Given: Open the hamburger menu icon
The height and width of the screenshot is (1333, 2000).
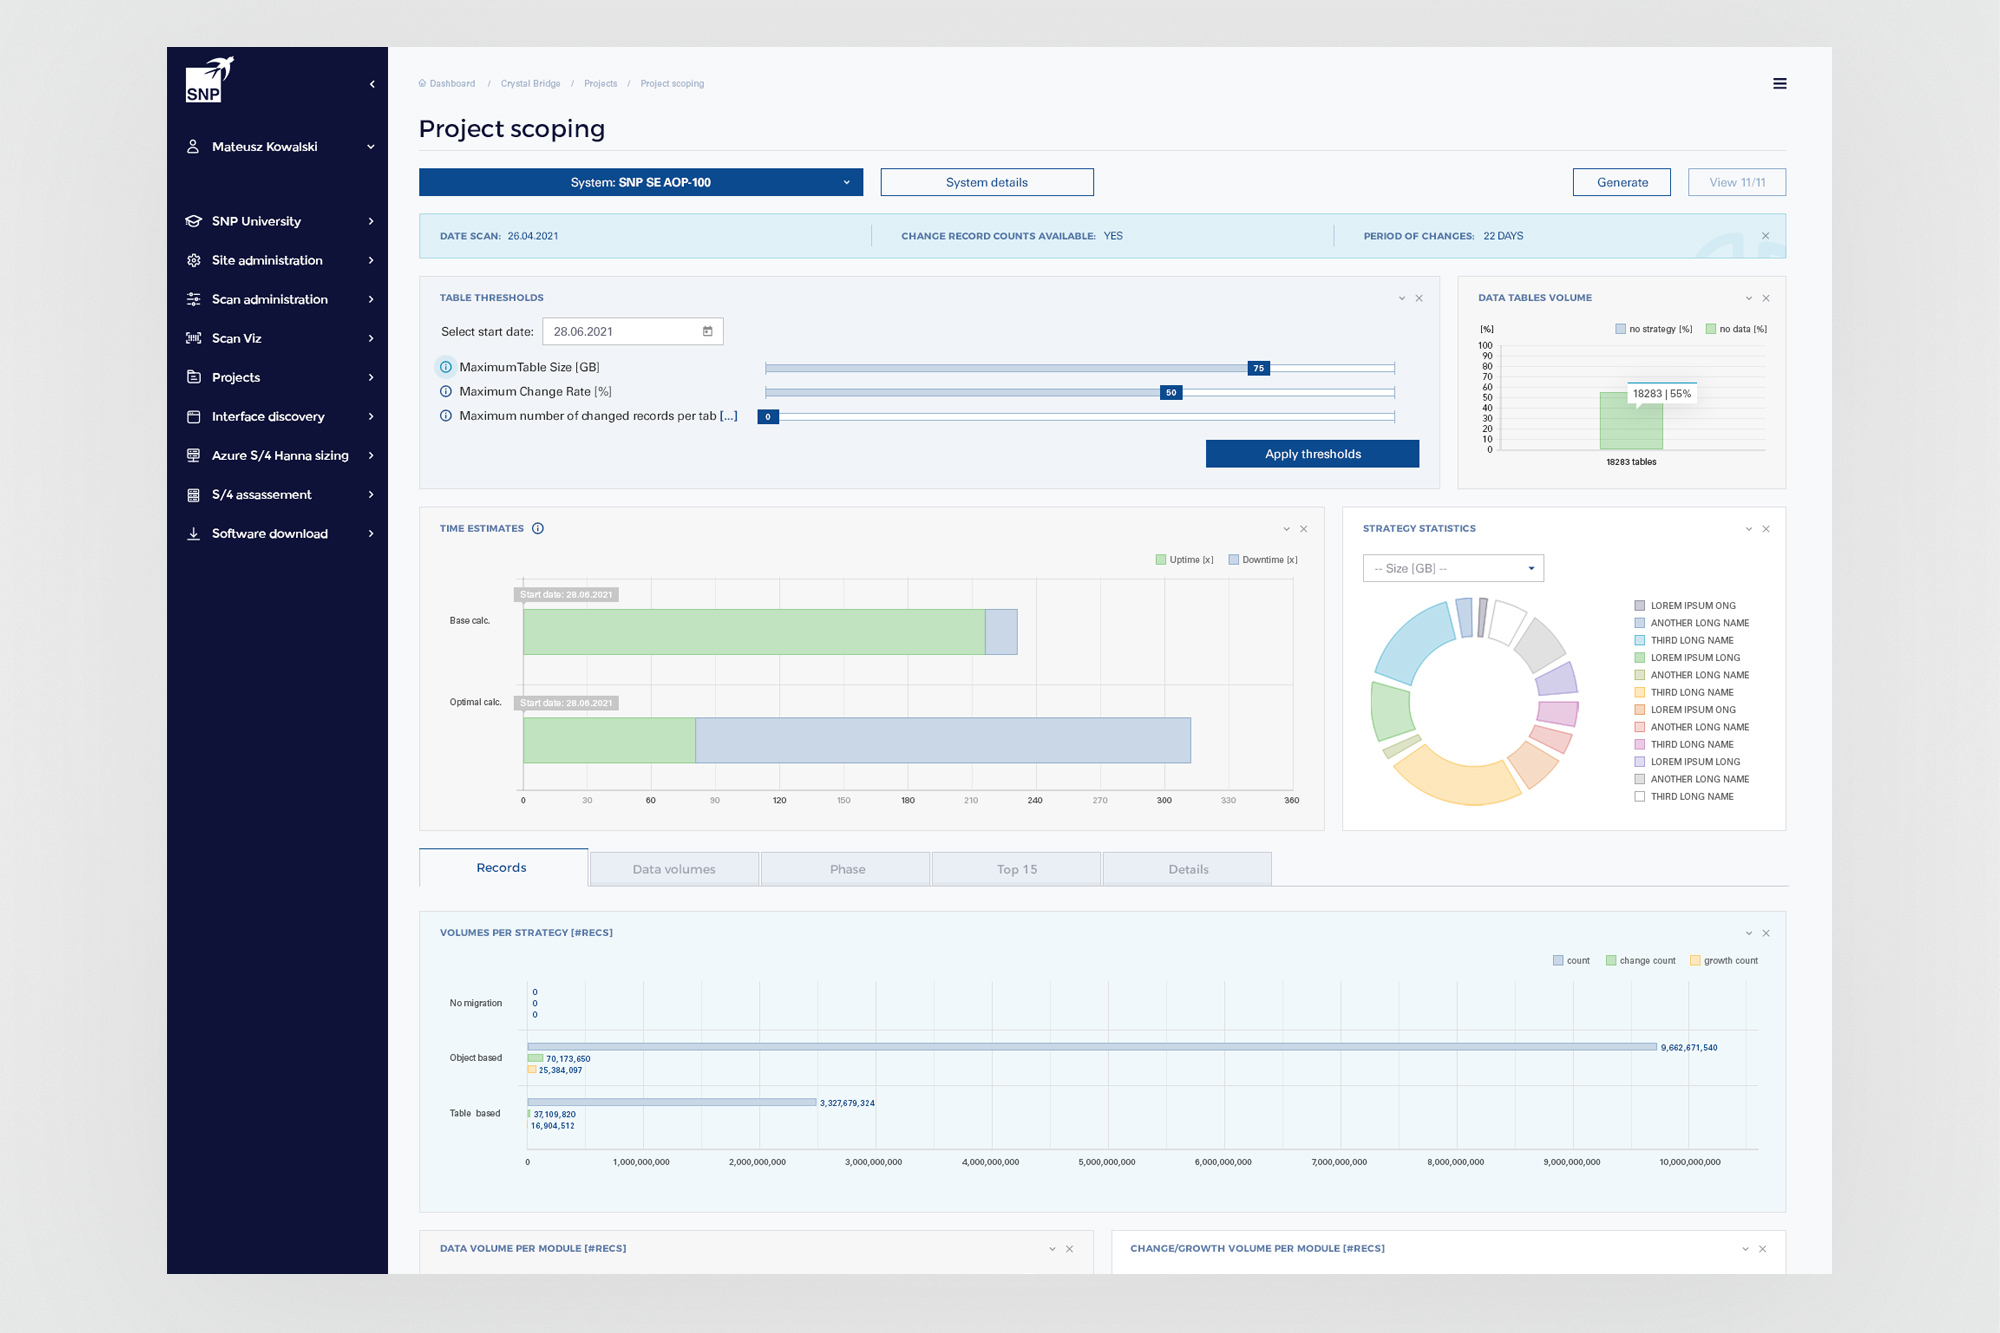Looking at the screenshot, I should coord(1779,84).
